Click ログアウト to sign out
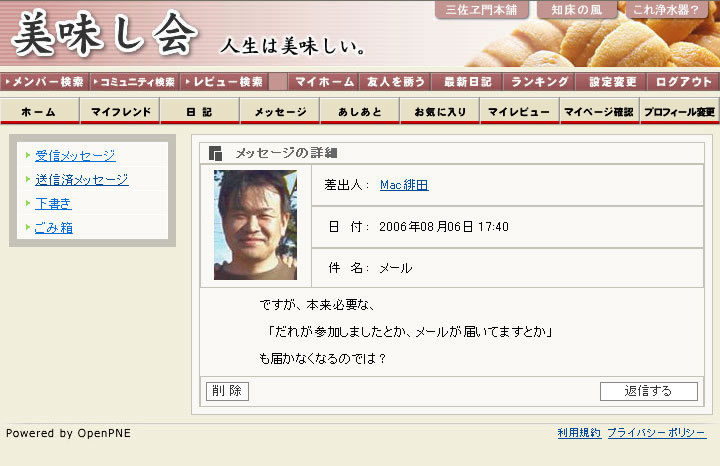The image size is (720, 466). click(683, 82)
